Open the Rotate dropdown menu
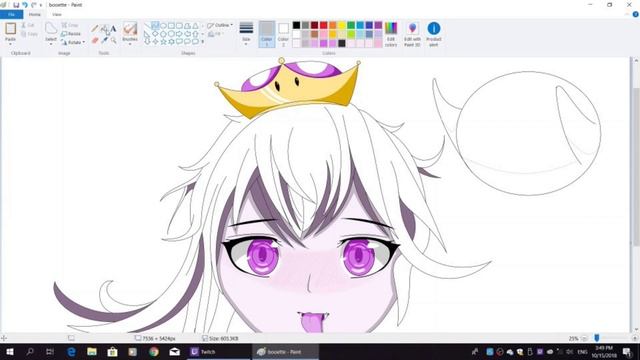Screen dimensions: 640x360 pos(73,42)
